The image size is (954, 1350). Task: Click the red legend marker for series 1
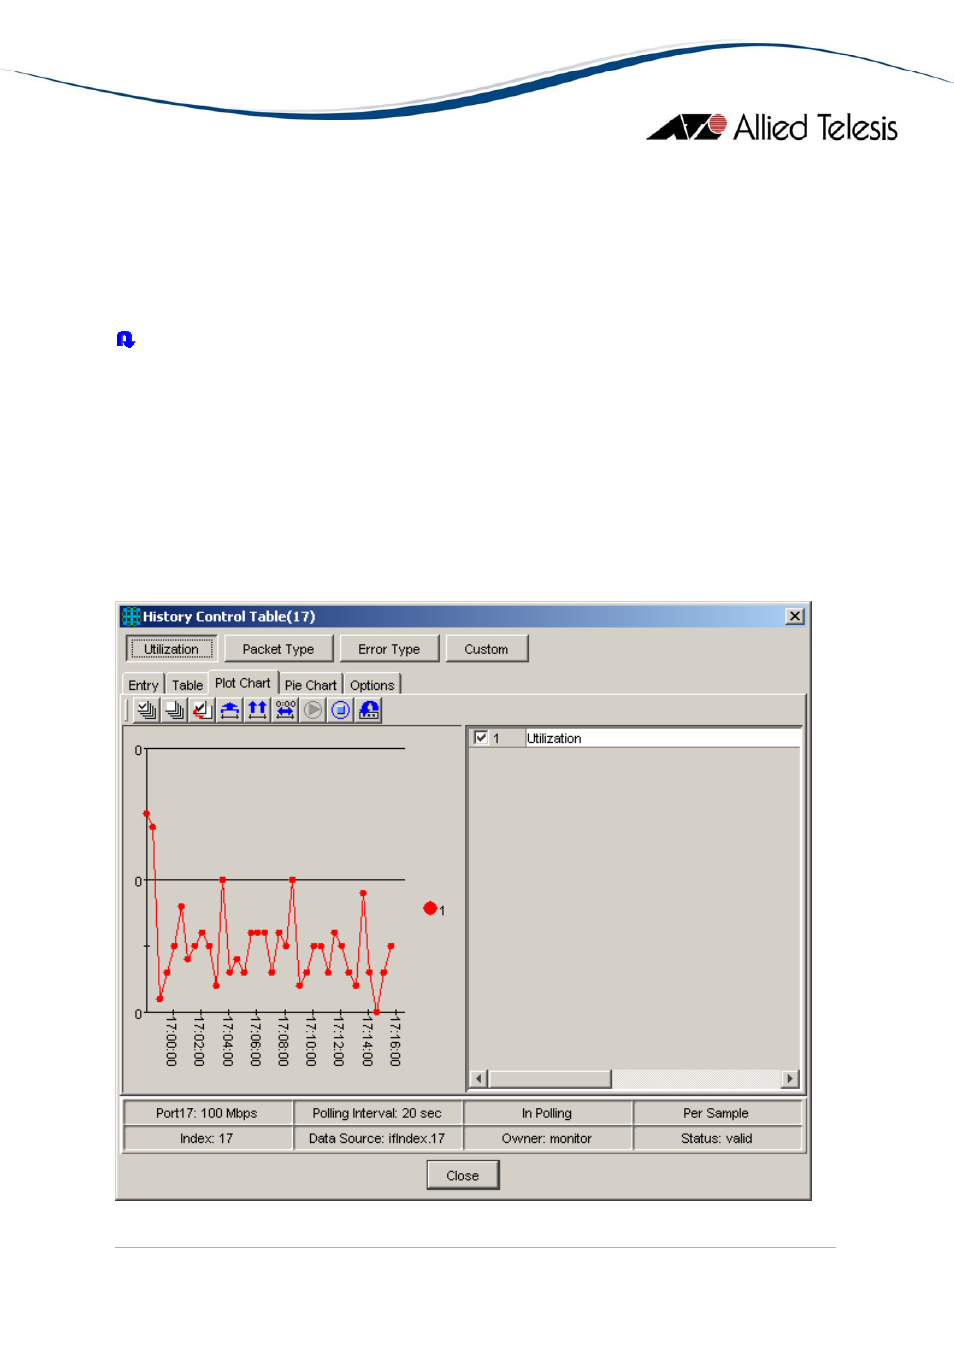pyautogui.click(x=430, y=908)
